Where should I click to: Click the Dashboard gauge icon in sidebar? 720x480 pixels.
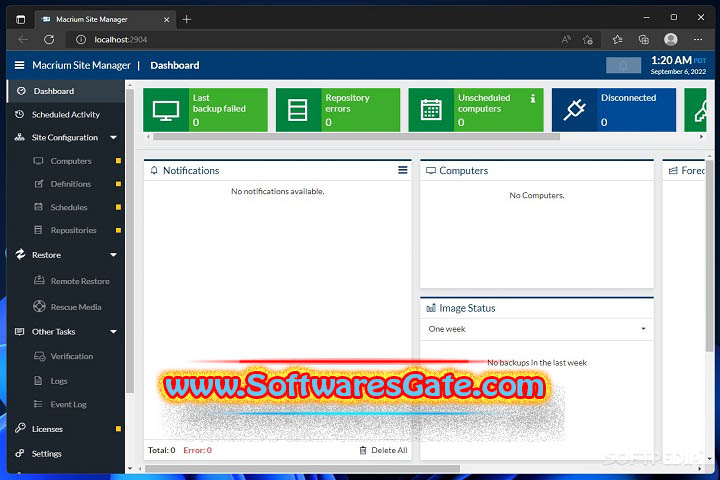[x=21, y=91]
